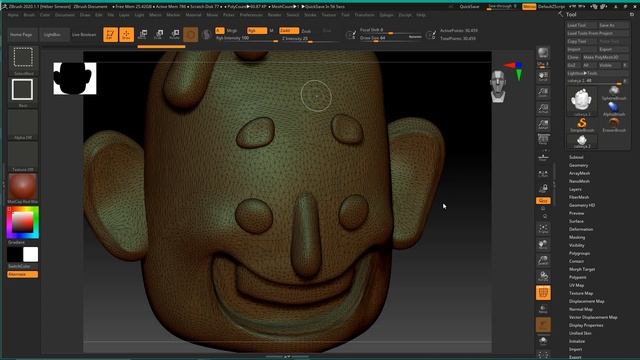Viewport: 640px width, 360px height.
Task: Click the Rotate view icon in right shelf
Action: (543, 276)
